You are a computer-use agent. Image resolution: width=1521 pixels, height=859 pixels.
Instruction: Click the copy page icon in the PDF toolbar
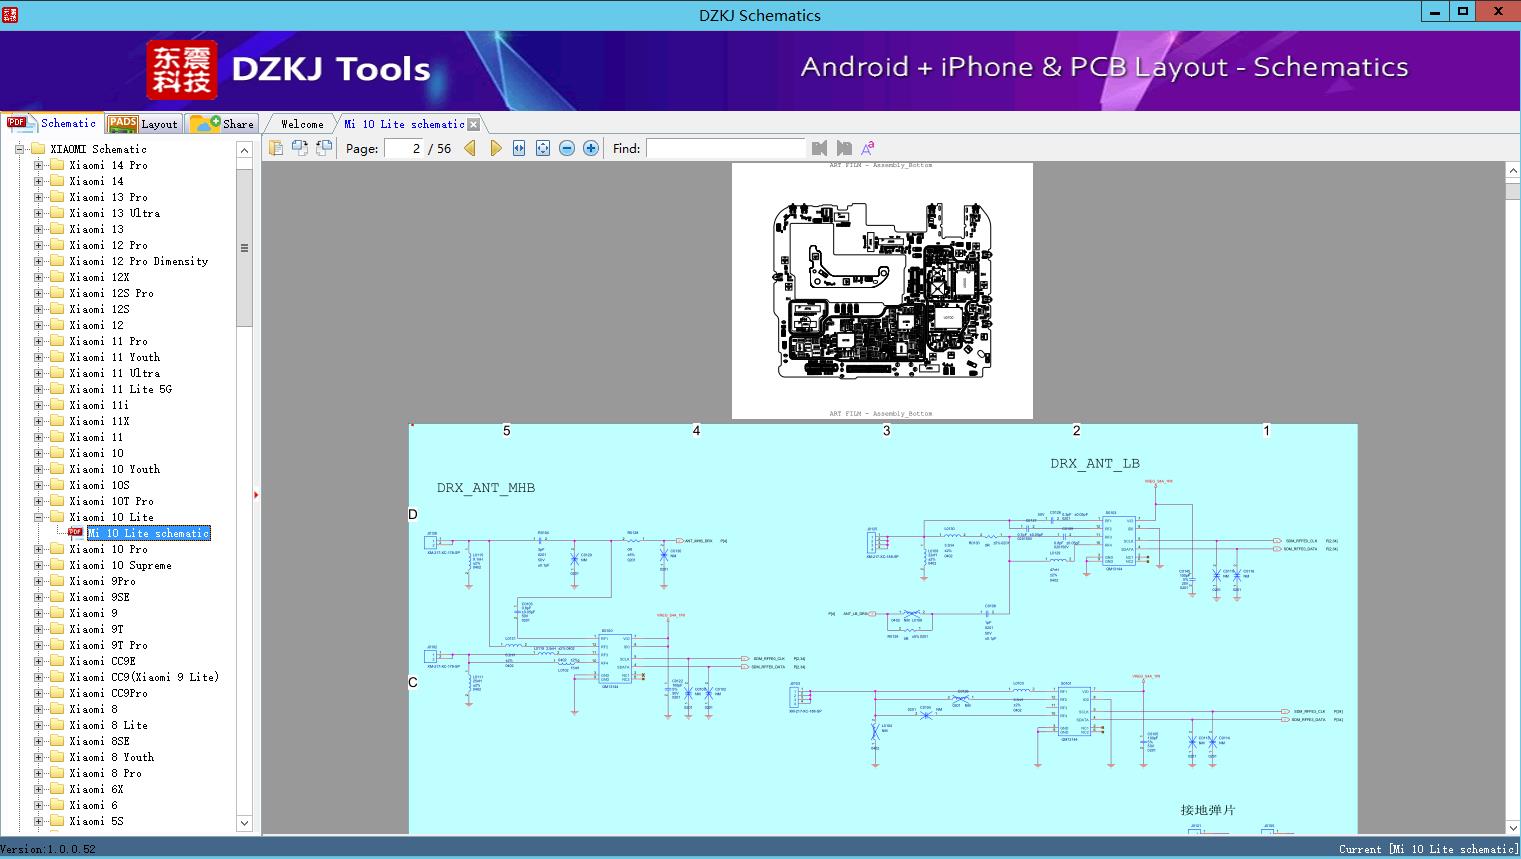coord(276,148)
